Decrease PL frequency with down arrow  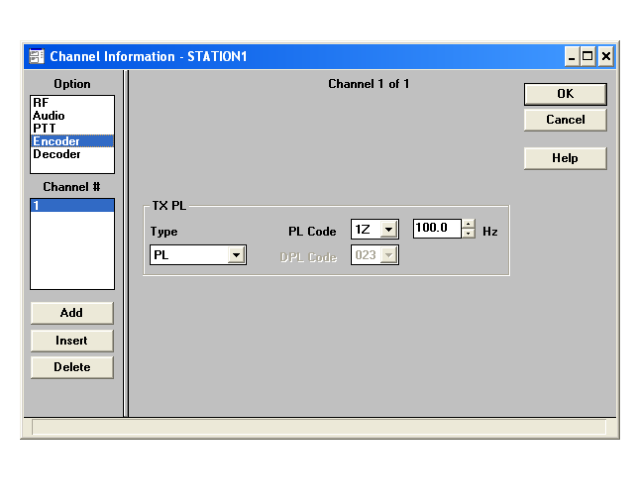[x=468, y=234]
